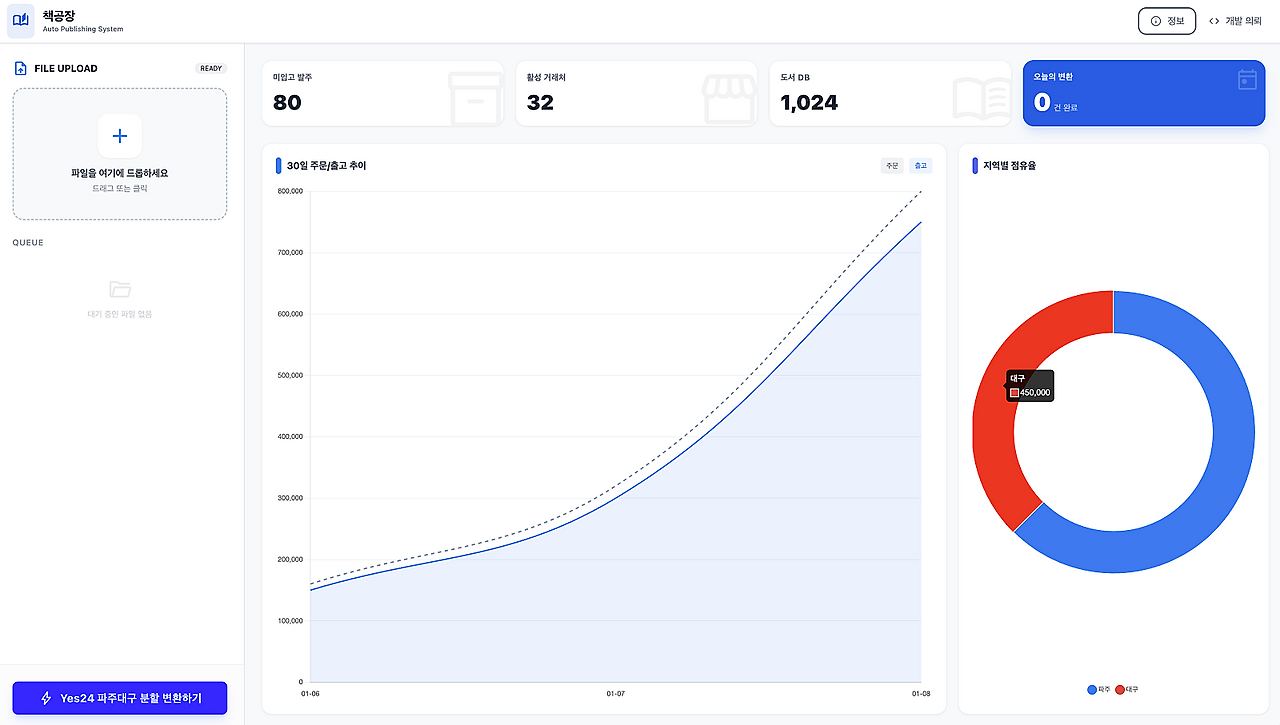Screen dimensions: 1280x725
Task: Toggle 대구 legend item in donut chart
Action: click(x=1127, y=690)
